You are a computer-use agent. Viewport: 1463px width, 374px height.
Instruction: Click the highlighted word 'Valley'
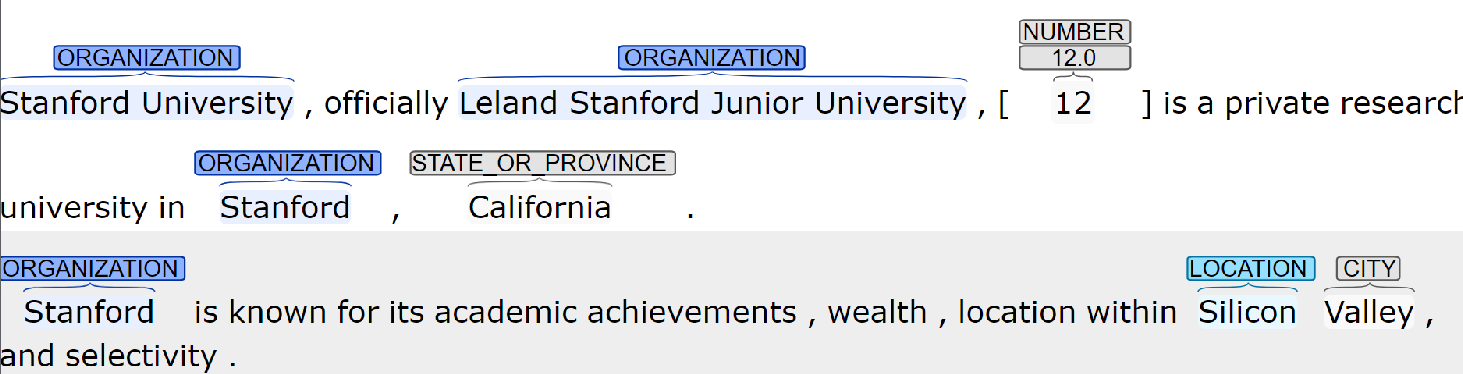point(1369,313)
